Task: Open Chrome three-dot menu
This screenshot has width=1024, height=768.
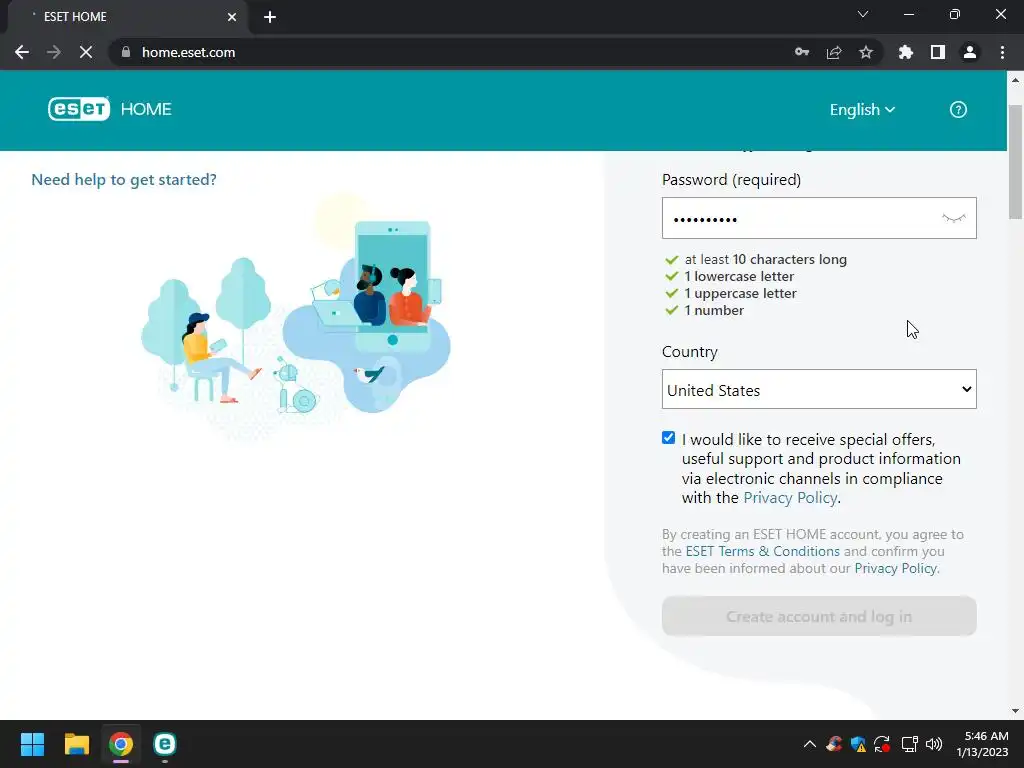Action: point(1002,52)
